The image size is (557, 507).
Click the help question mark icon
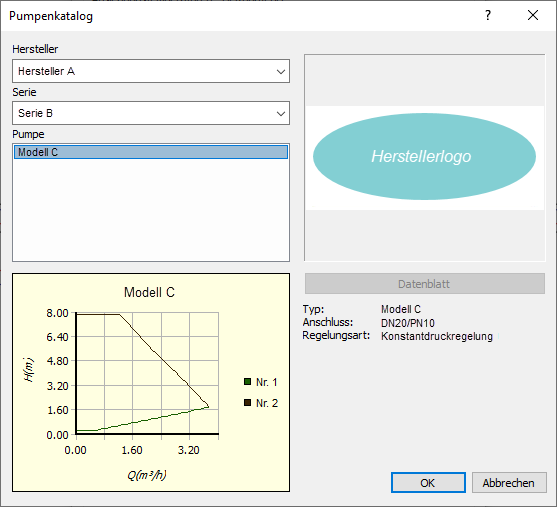tap(488, 15)
